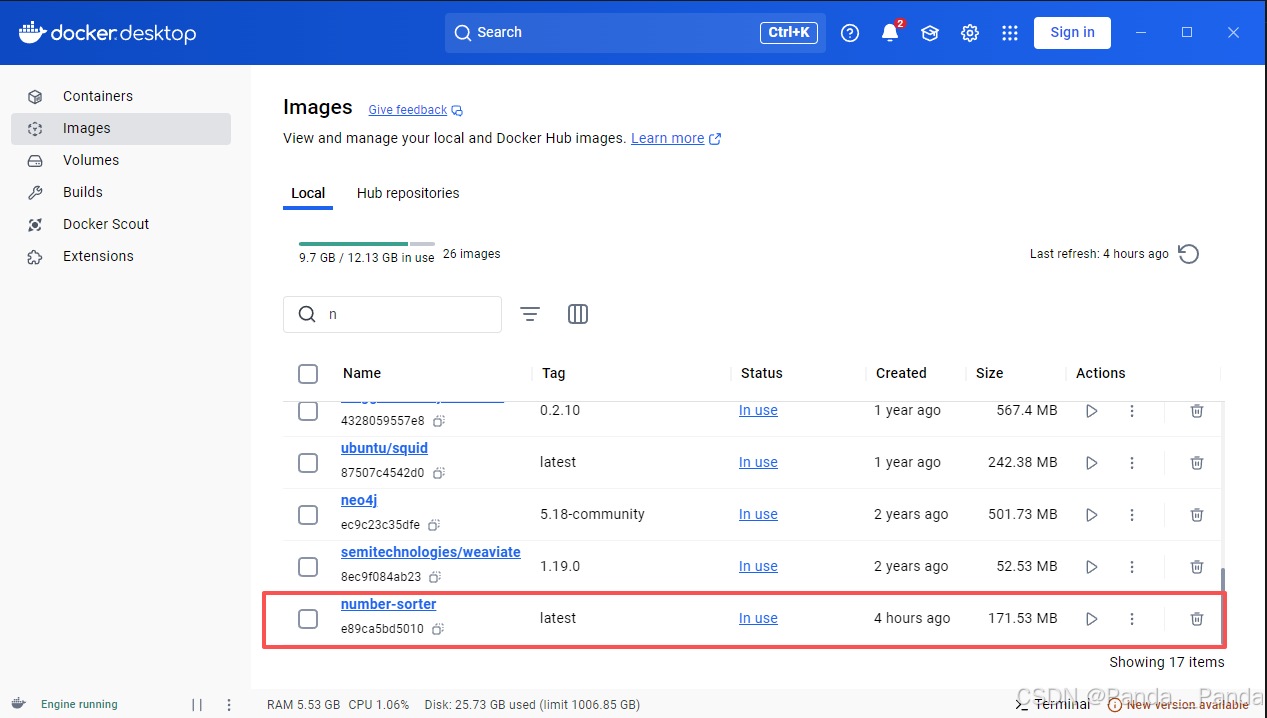Viewport: 1267px width, 718px height.
Task: Click the disk usage progress bar
Action: pos(366,244)
